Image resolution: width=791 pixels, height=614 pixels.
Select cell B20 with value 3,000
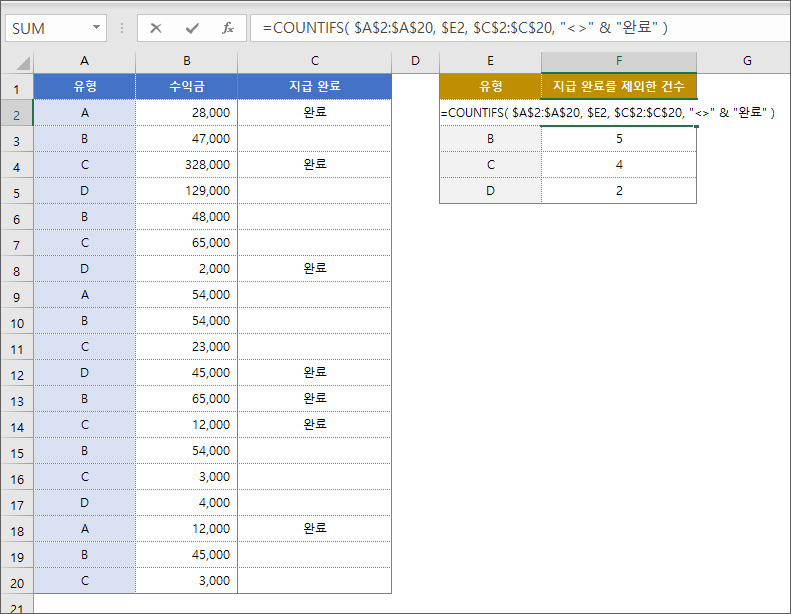[x=187, y=581]
